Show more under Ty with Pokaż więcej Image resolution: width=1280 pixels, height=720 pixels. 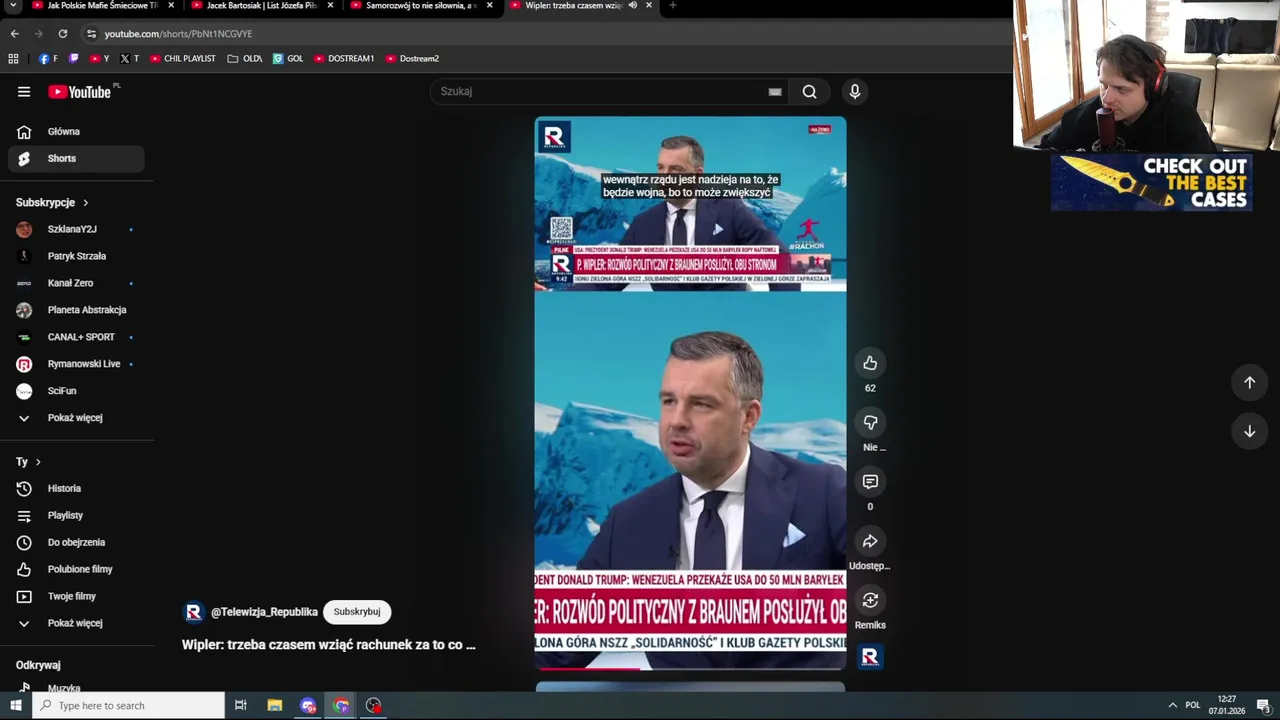76,623
